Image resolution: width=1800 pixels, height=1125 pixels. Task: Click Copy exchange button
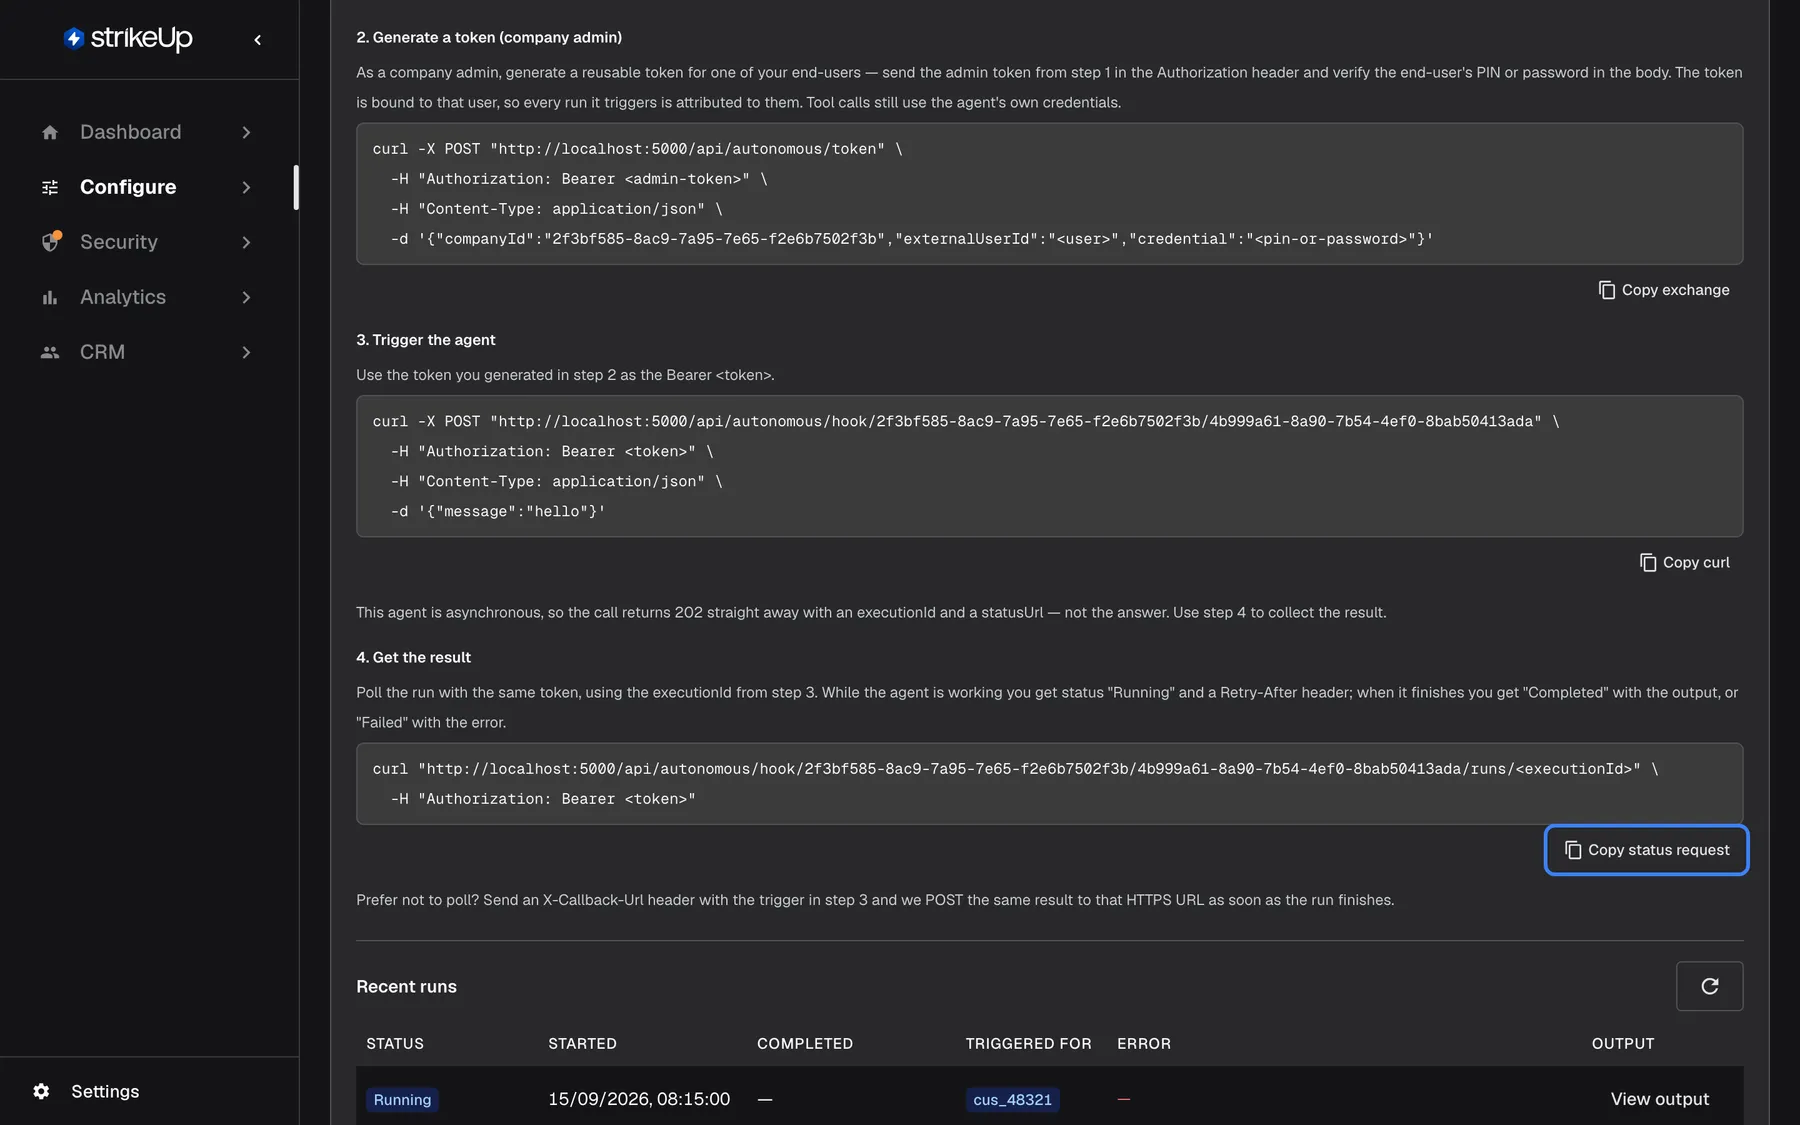tap(1663, 290)
